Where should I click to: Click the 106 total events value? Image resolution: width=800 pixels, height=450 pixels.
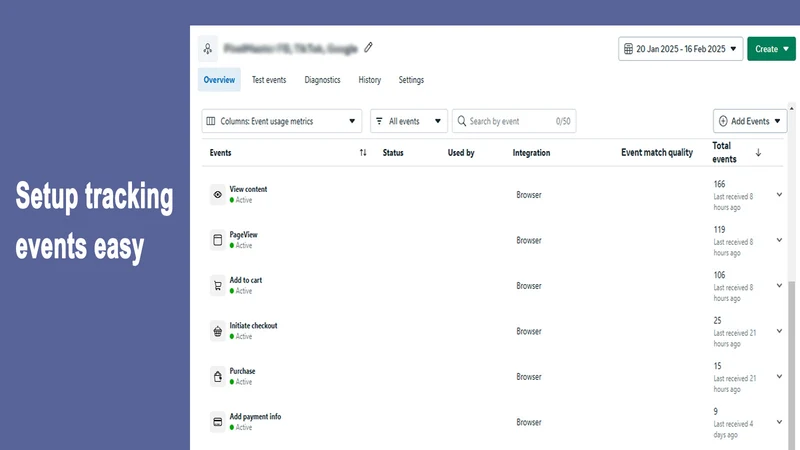719,275
